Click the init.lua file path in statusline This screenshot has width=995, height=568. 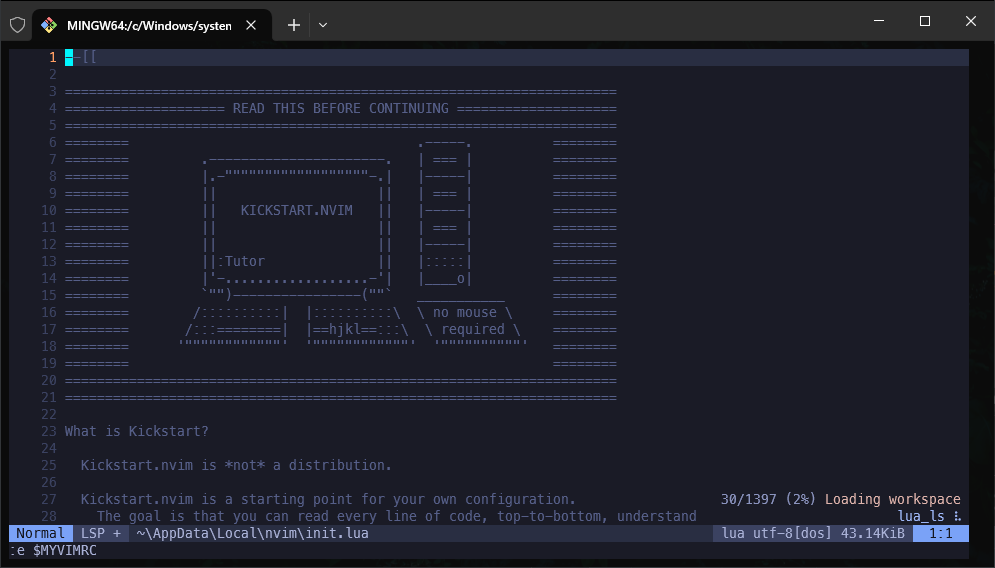tap(253, 533)
